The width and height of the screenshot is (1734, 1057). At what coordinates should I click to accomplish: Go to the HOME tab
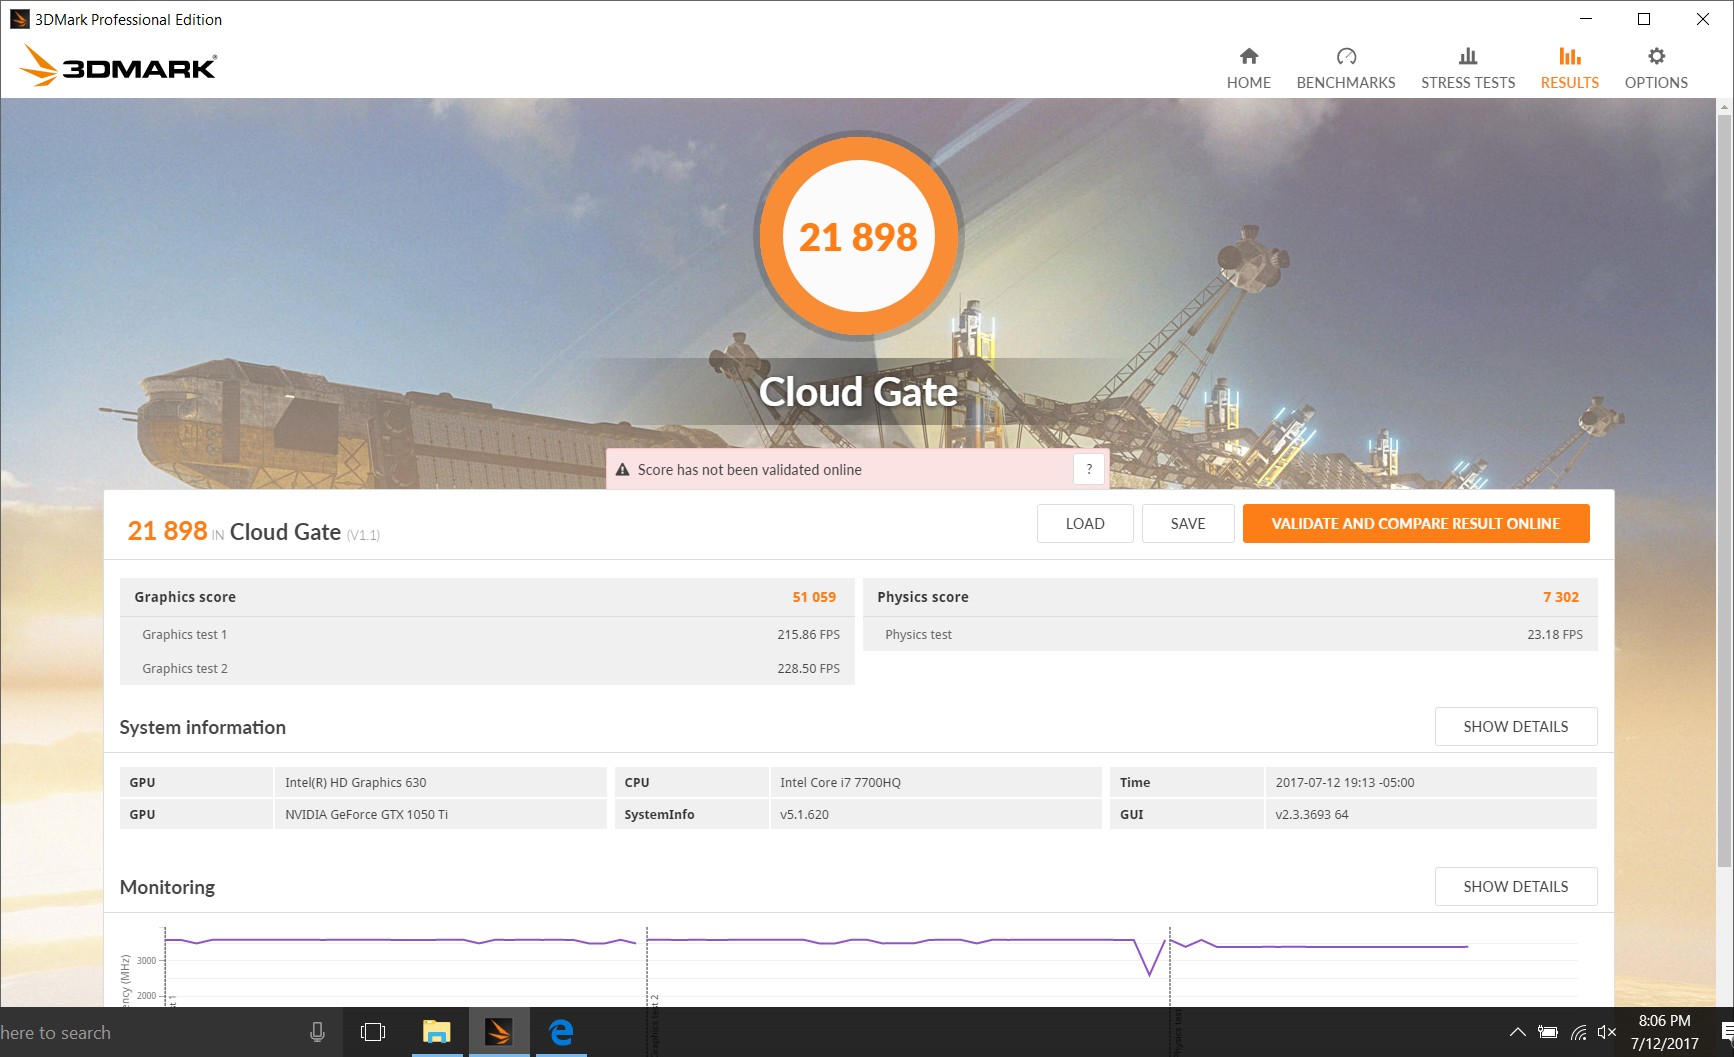[x=1248, y=69]
